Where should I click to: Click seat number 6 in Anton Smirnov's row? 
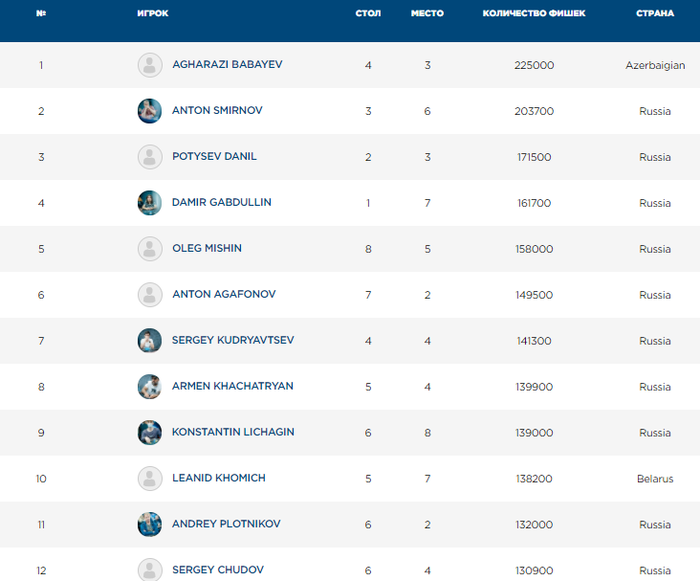(427, 112)
